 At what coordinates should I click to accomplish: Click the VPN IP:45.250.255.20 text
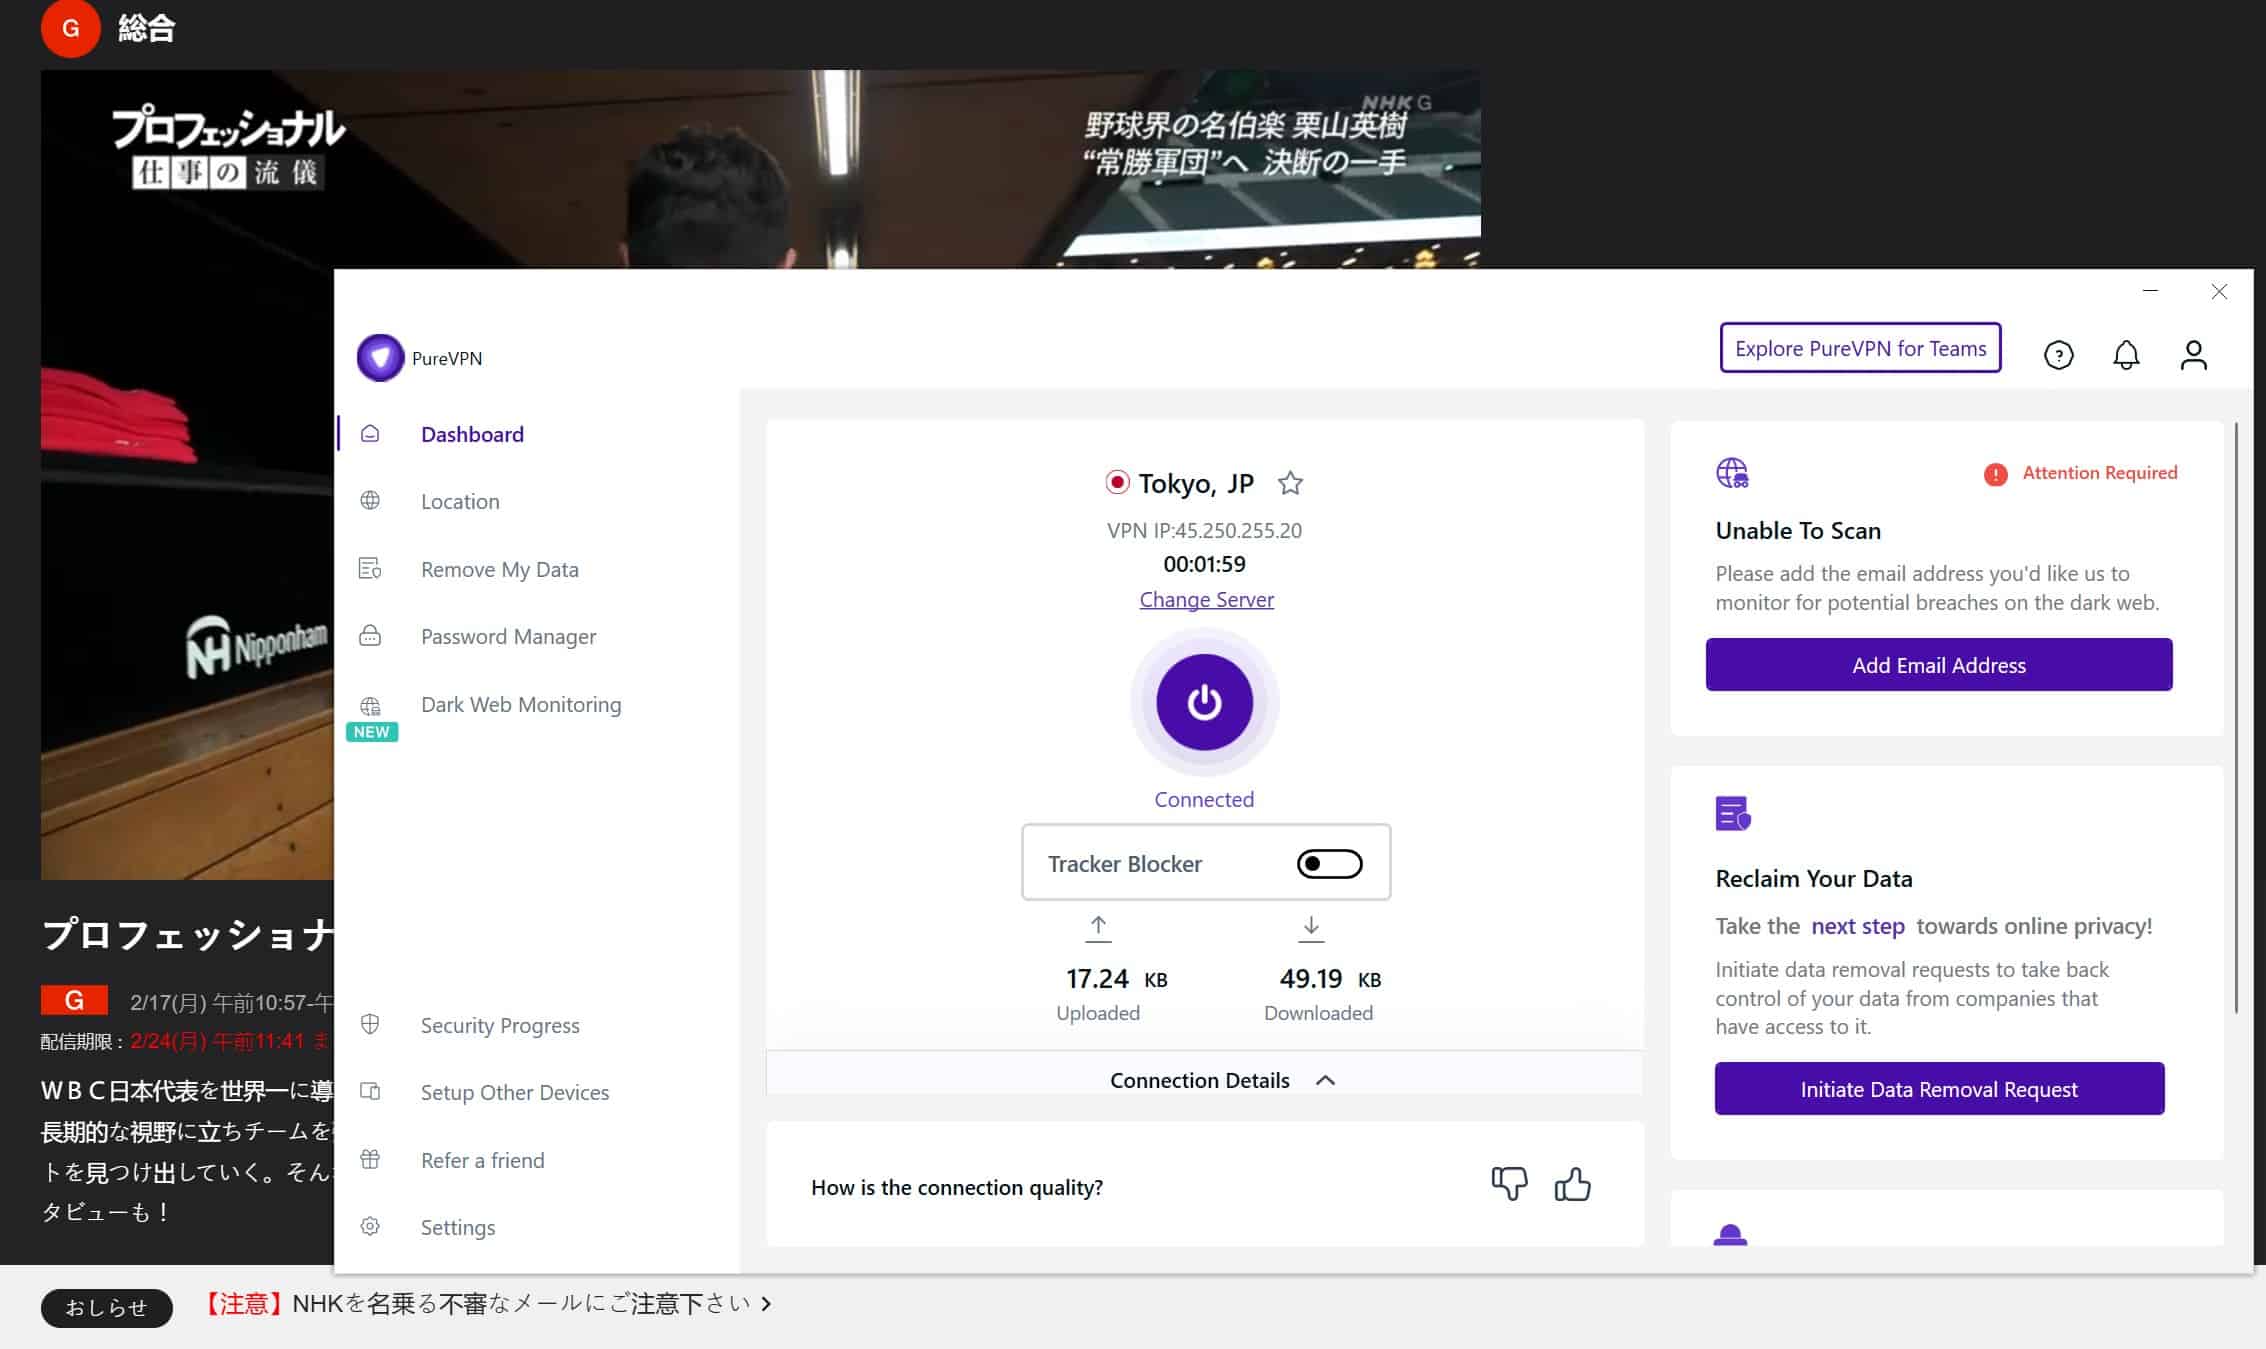[x=1204, y=530]
